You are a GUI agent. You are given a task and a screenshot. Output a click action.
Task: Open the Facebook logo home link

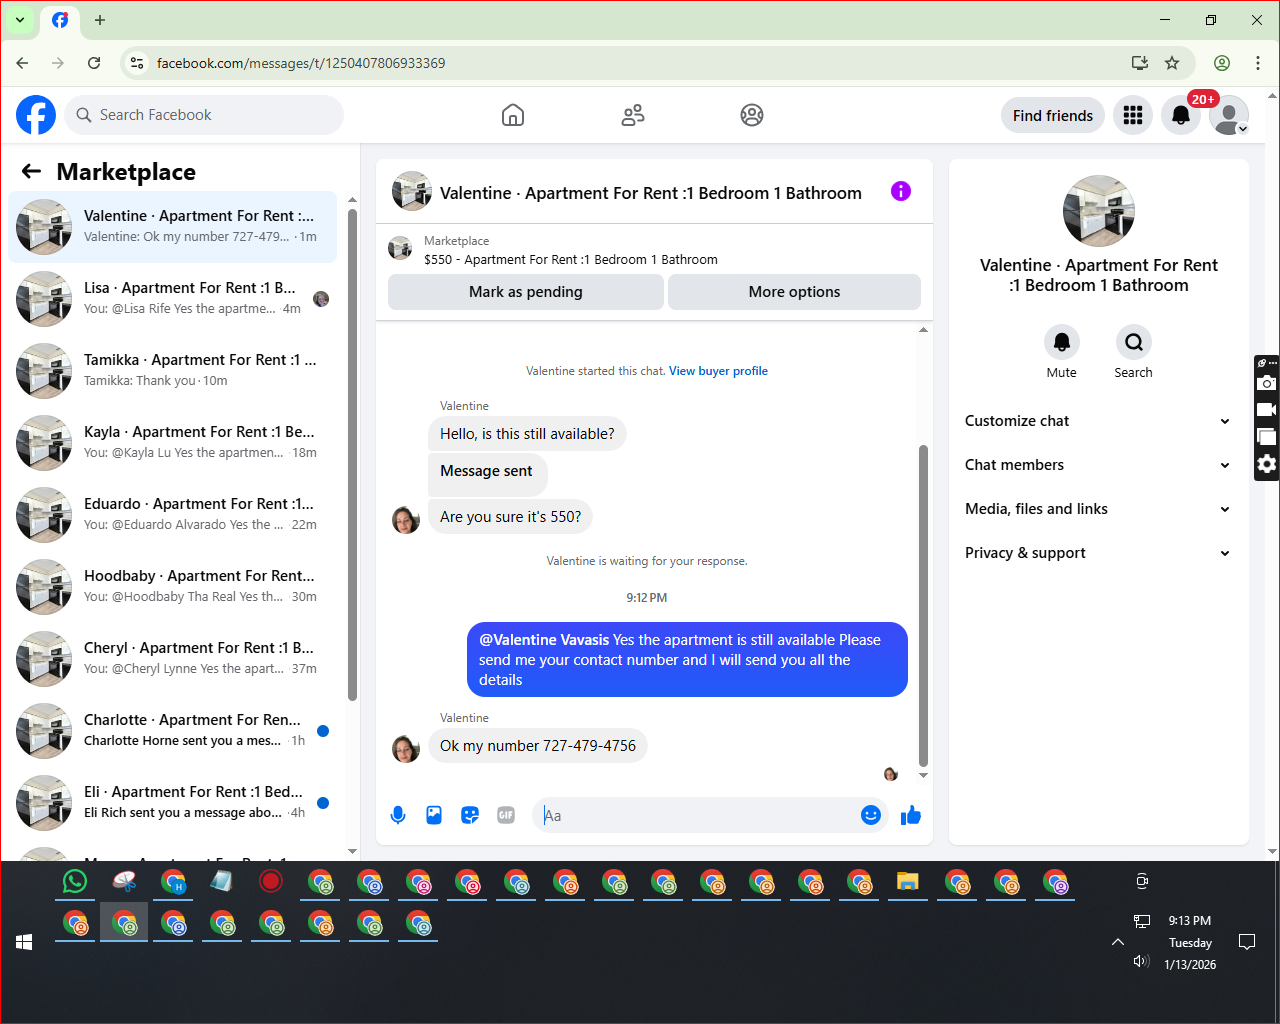pyautogui.click(x=36, y=115)
